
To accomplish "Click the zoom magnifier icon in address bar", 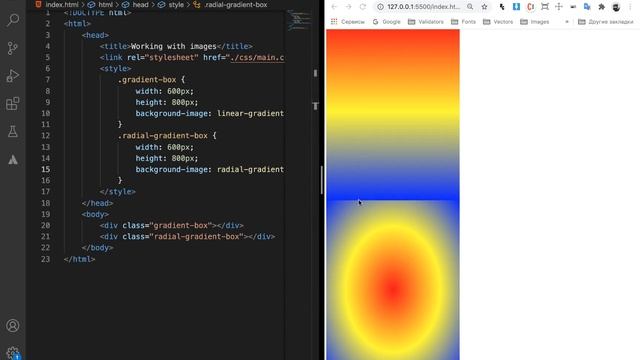I will [470, 7].
